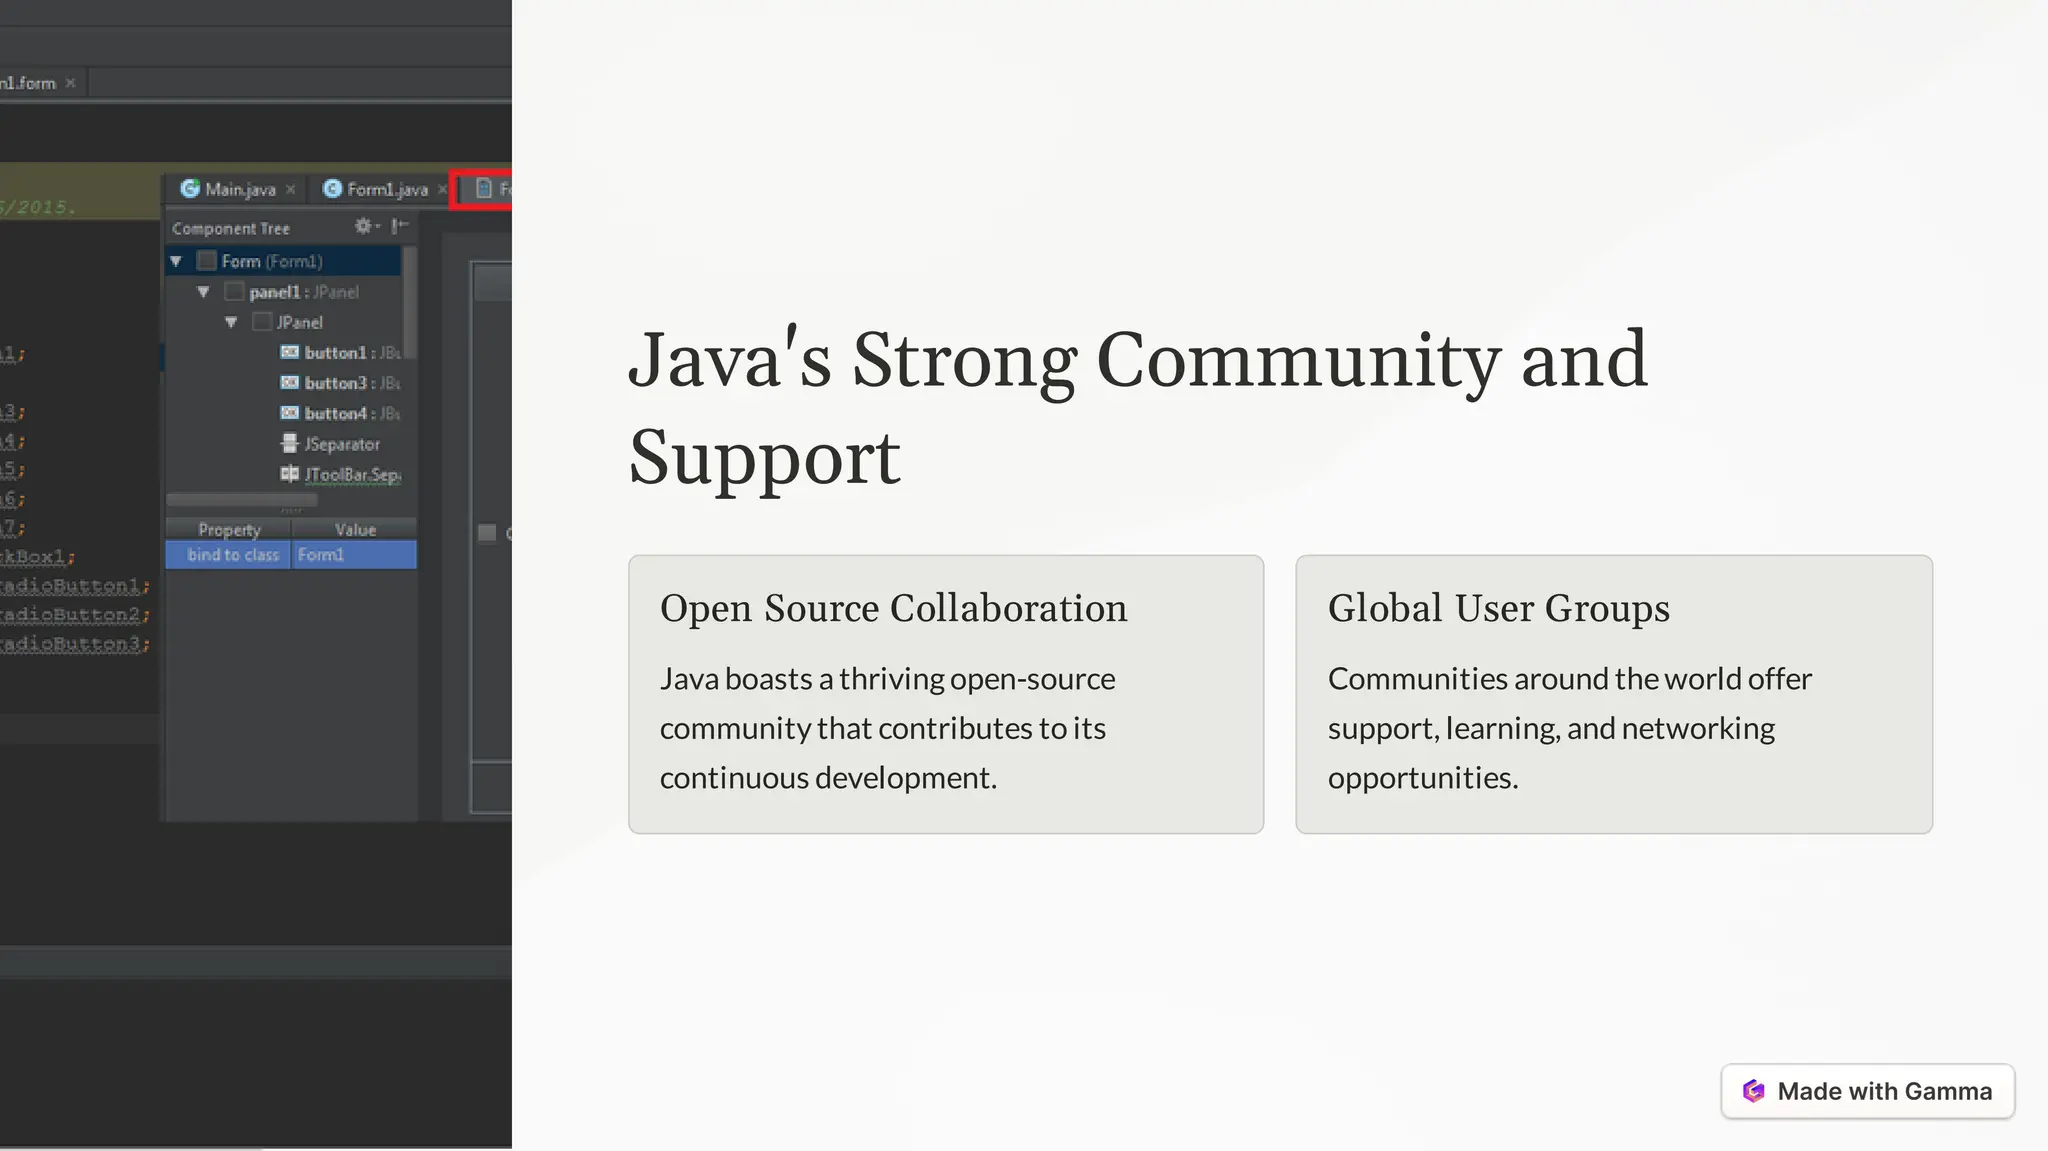Click the Component Tree vertical scrollbar
2048x1151 pixels.
[409, 303]
